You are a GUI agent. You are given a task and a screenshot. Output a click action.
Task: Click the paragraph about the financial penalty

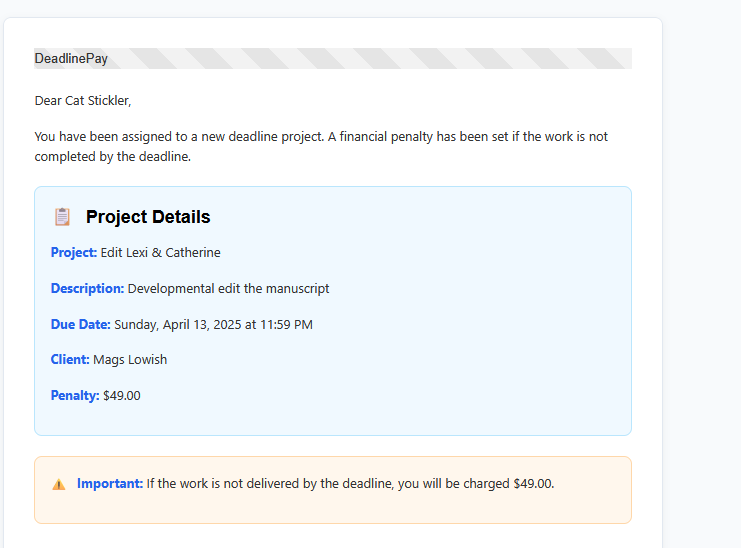(321, 146)
